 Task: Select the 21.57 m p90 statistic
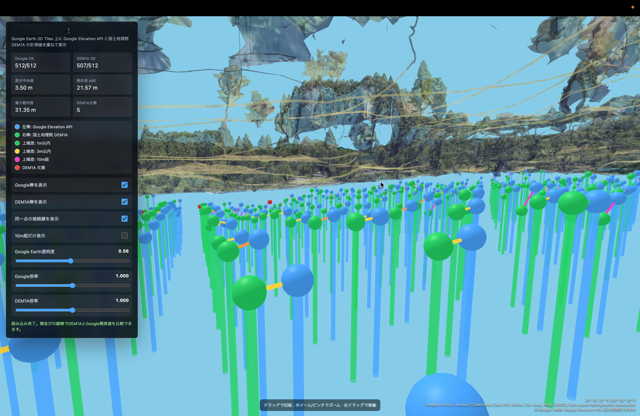(x=87, y=88)
